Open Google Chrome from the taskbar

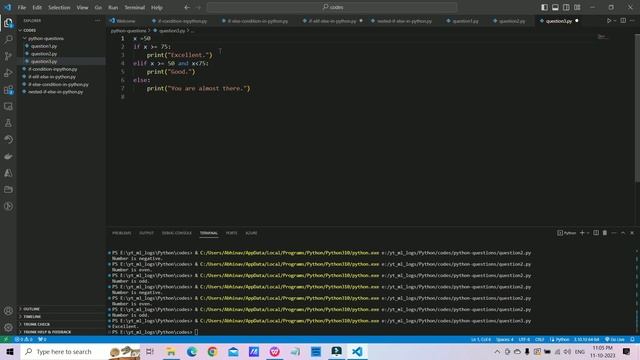point(212,351)
